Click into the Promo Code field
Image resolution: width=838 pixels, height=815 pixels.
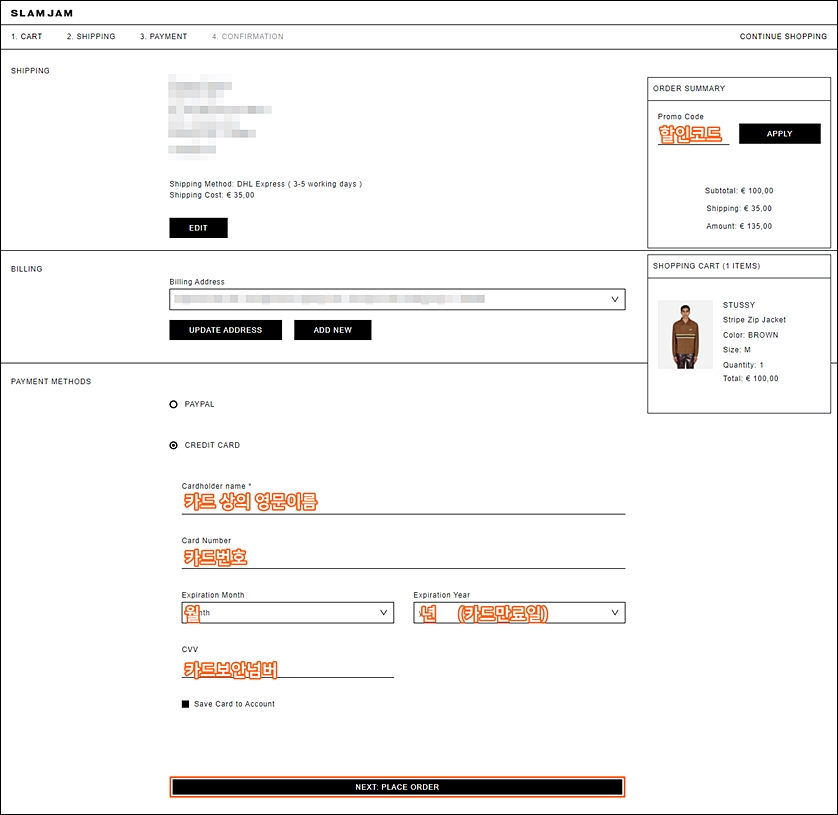(693, 134)
